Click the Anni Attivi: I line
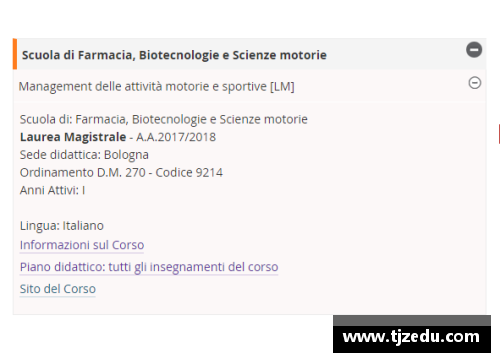This screenshot has height=362, width=500. pyautogui.click(x=52, y=190)
